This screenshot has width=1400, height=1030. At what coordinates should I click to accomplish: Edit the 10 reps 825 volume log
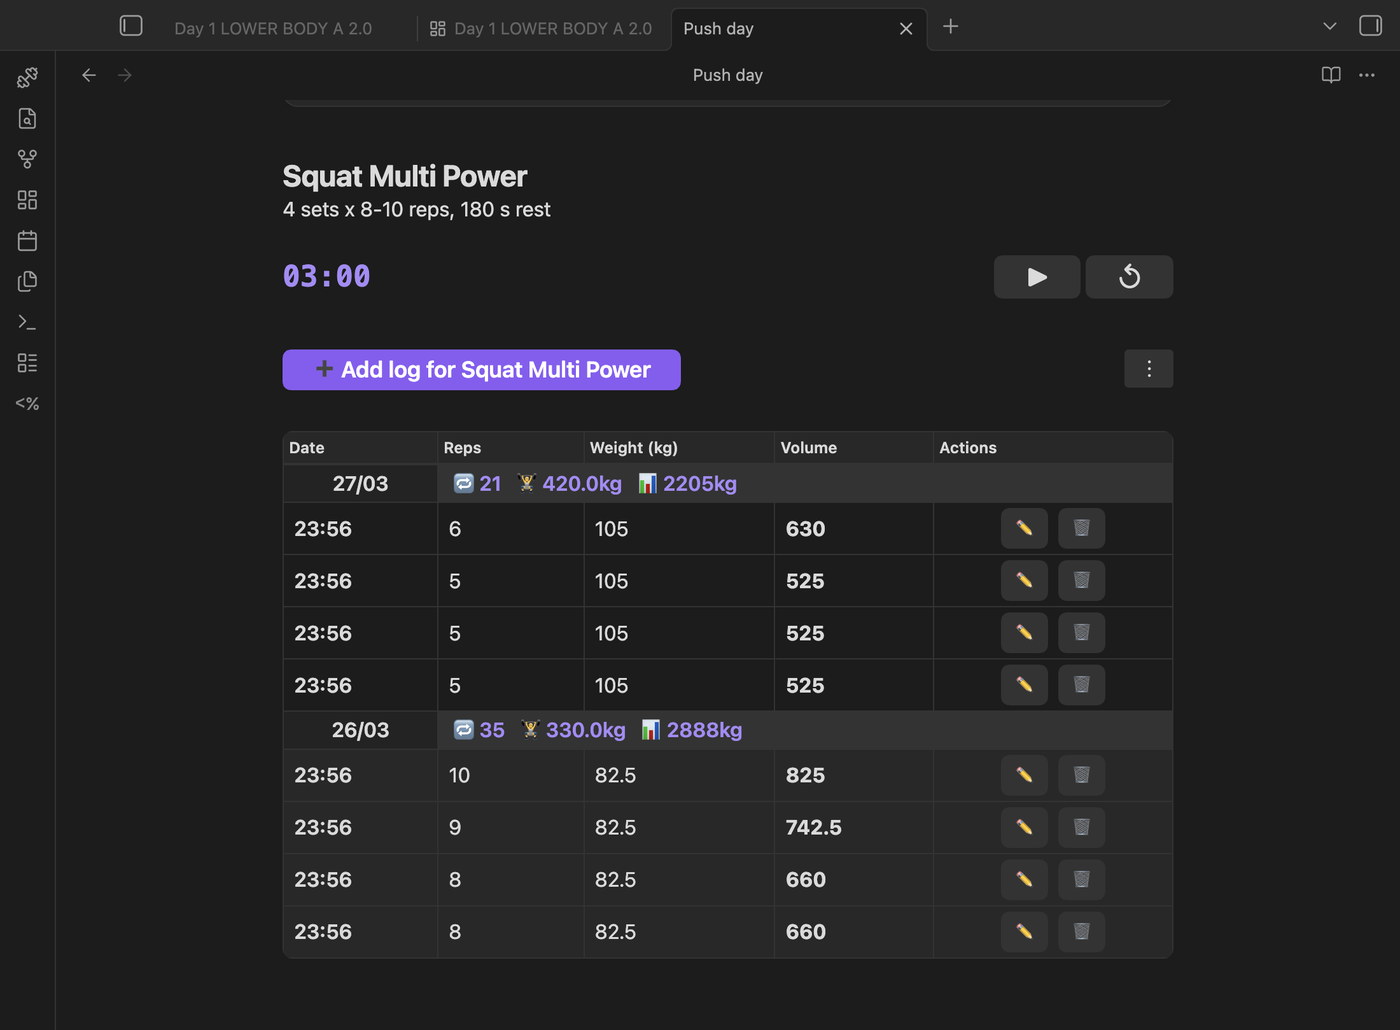[1024, 775]
